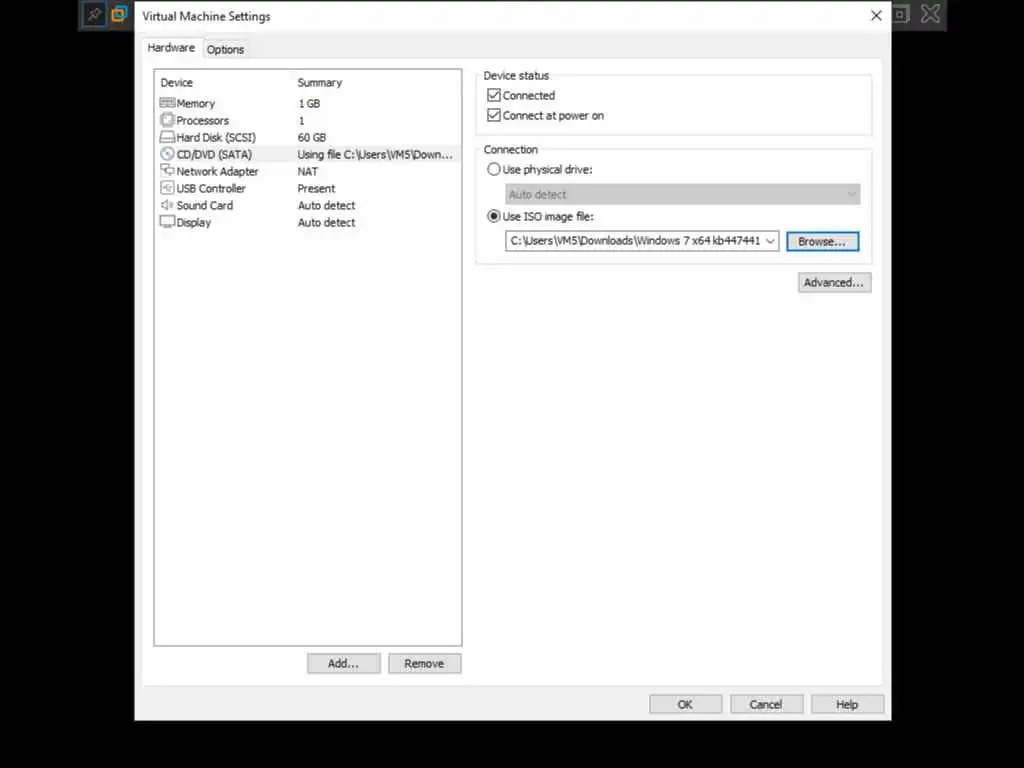Click the Present USB summary value
1024x768 pixels.
click(316, 188)
